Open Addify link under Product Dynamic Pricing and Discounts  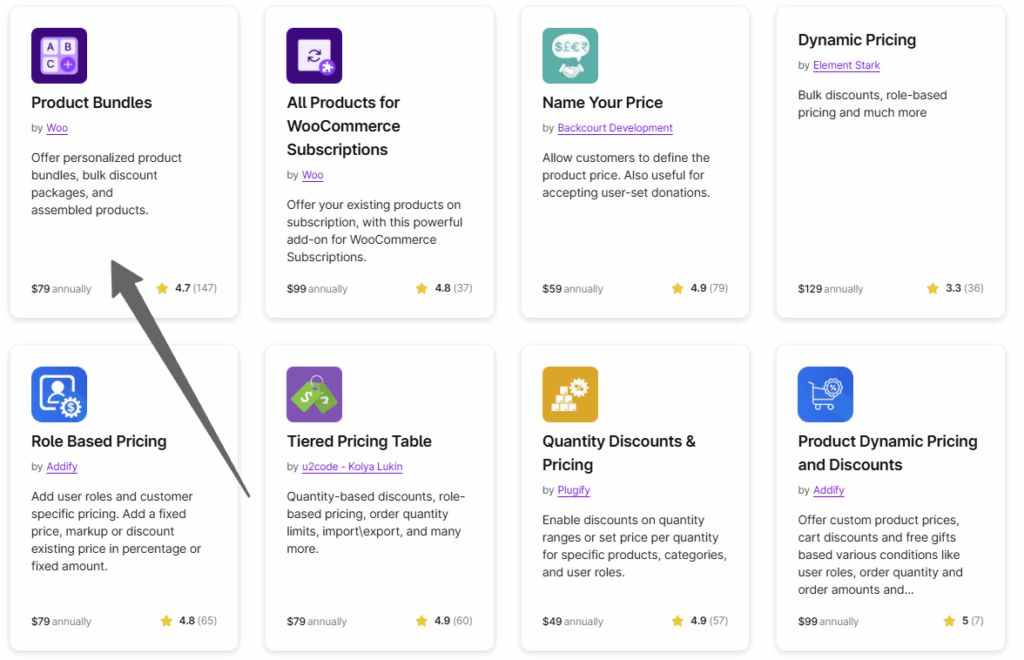(x=829, y=490)
